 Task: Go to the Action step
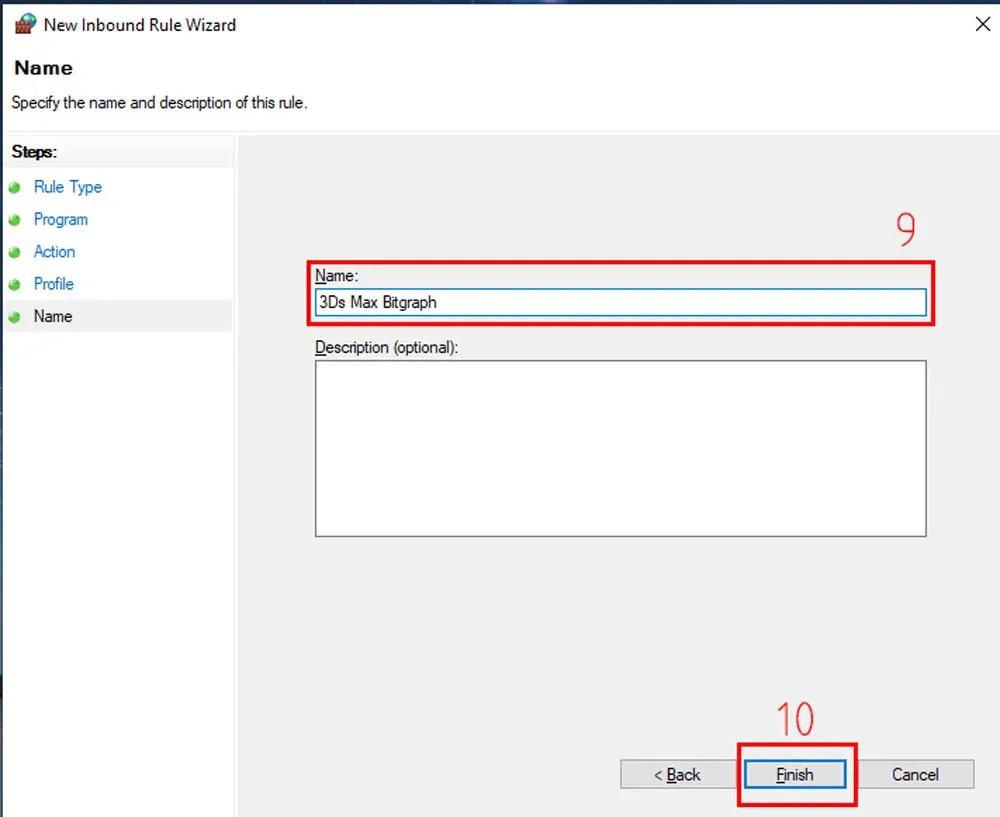54,251
